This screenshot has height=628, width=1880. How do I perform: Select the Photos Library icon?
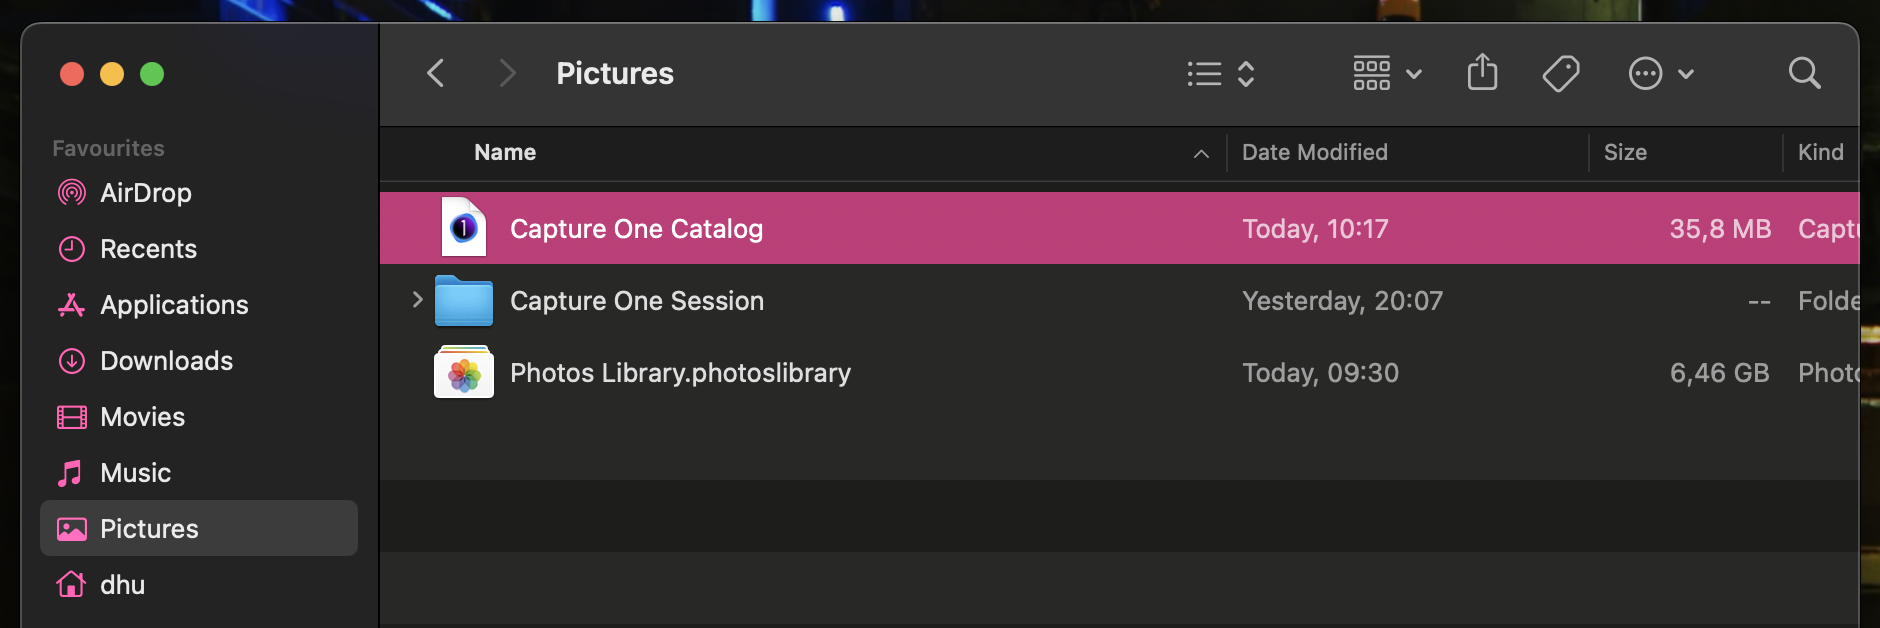click(464, 373)
